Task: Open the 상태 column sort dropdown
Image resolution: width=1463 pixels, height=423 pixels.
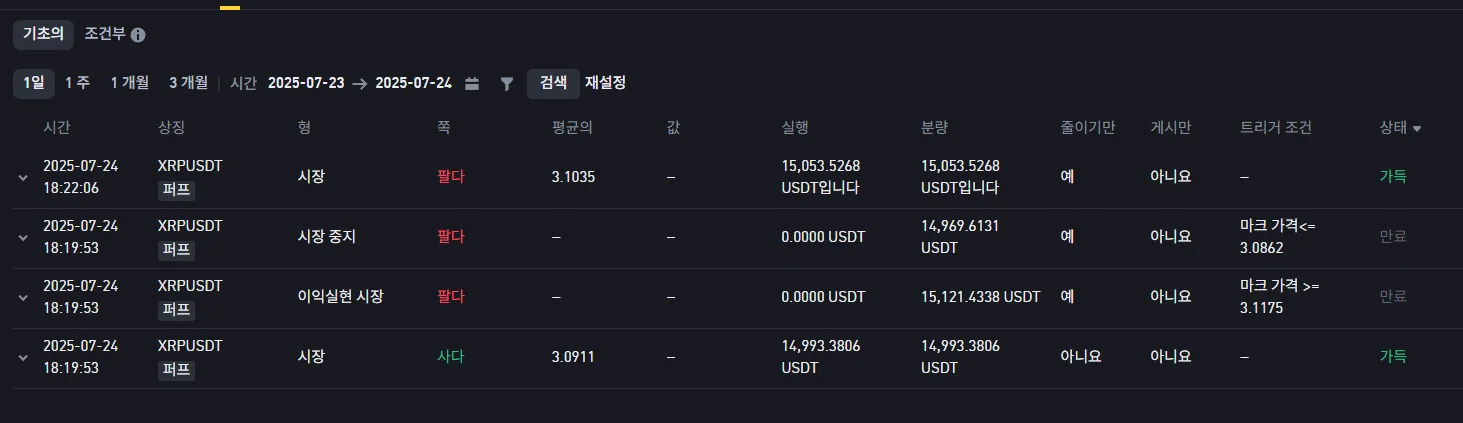Action: click(x=1417, y=129)
